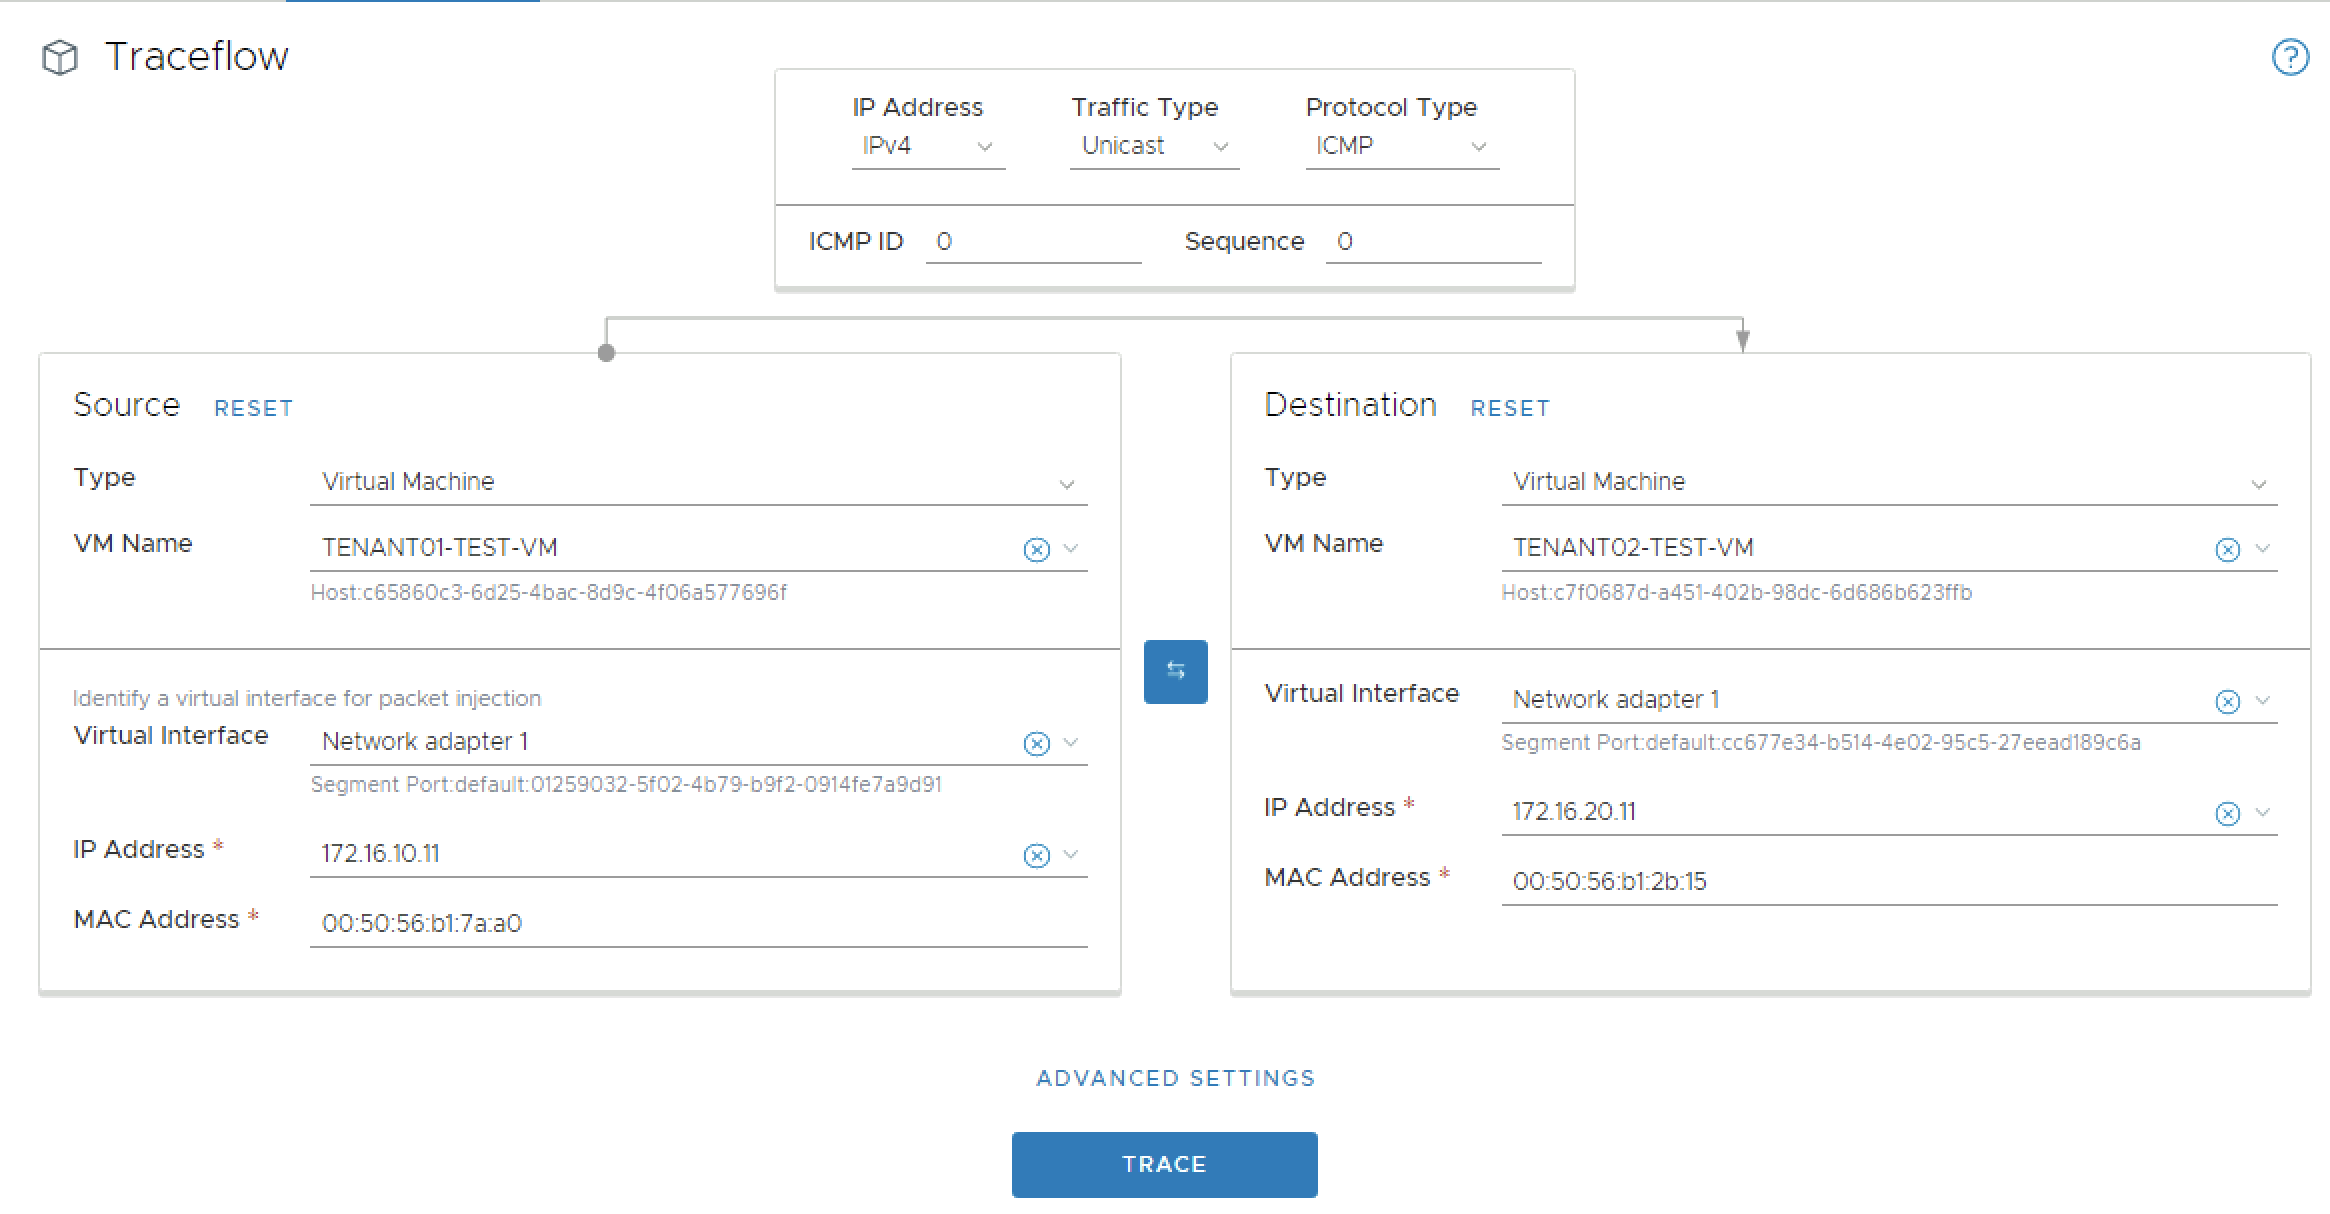Click the ICMP ID input field
This screenshot has height=1214, width=2330.
click(x=1033, y=242)
